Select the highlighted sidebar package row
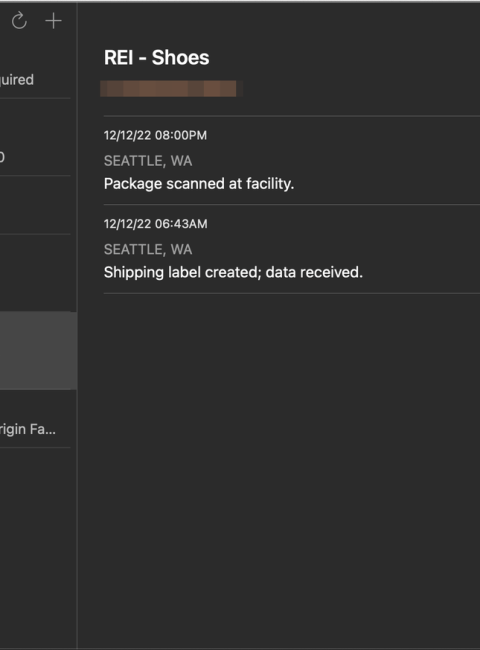The height and width of the screenshot is (650, 480). click(38, 351)
